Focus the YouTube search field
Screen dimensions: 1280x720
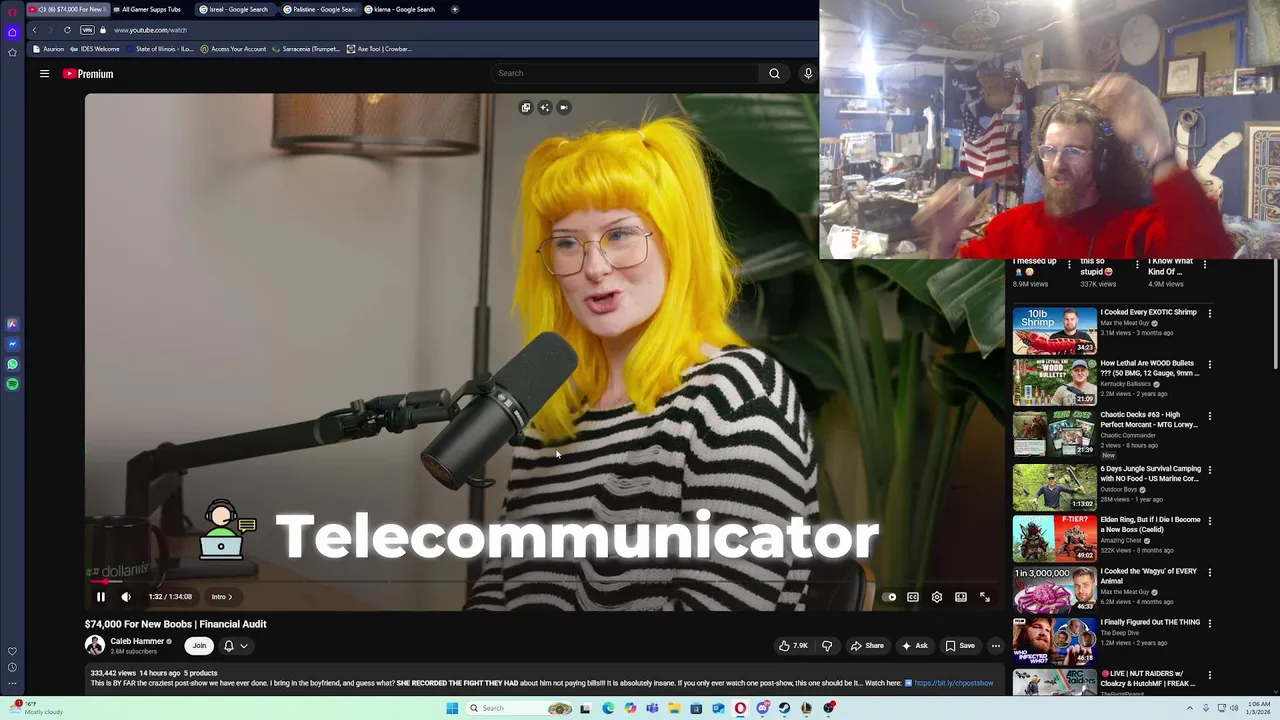(x=627, y=73)
